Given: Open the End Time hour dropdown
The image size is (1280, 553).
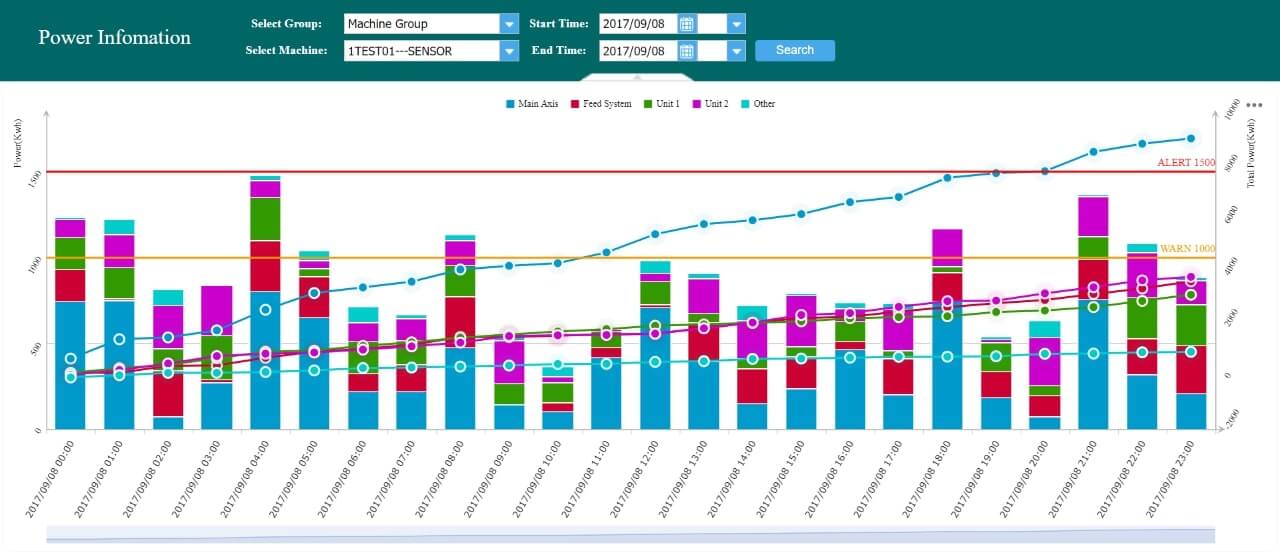Looking at the screenshot, I should (x=736, y=51).
